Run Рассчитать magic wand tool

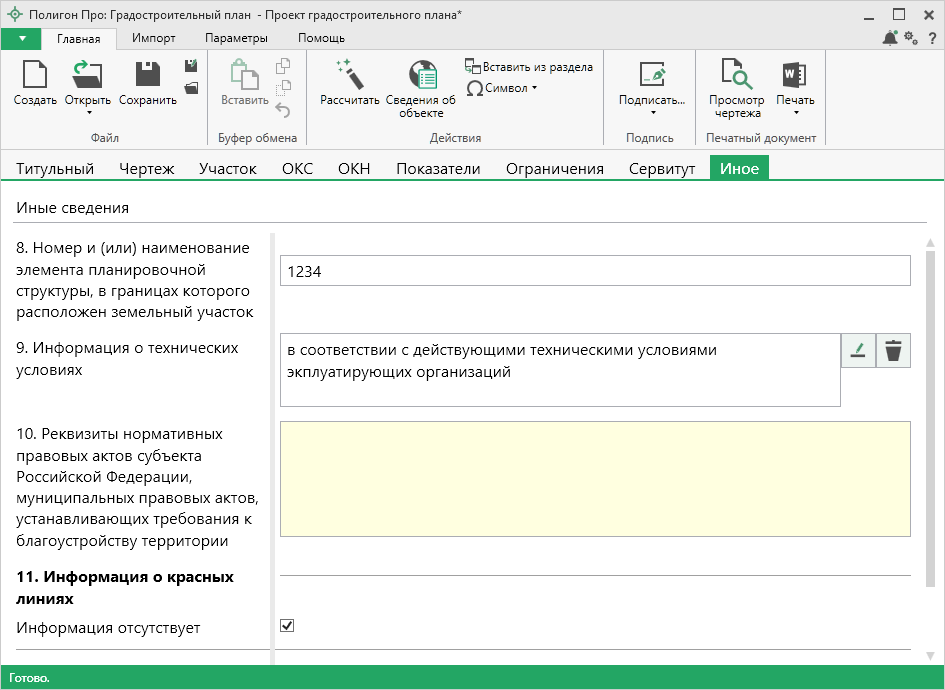click(x=349, y=77)
